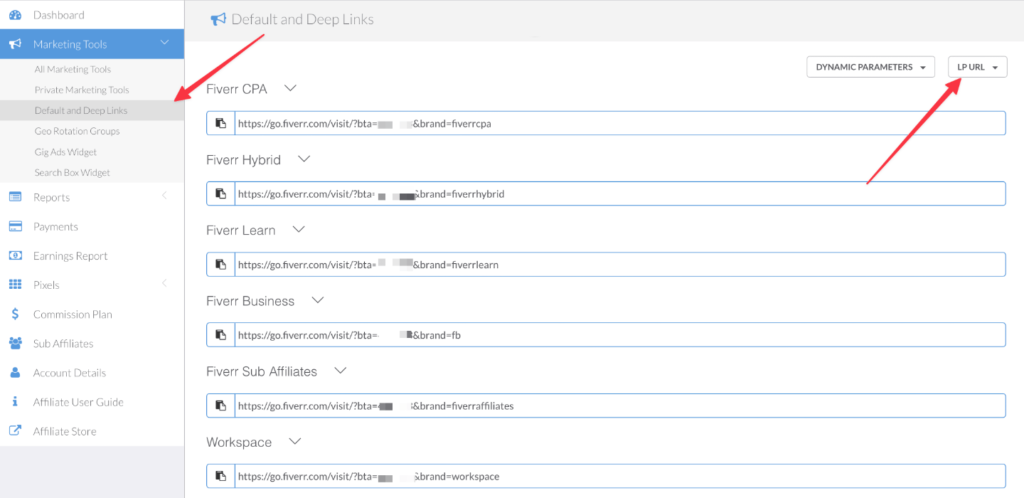1024x498 pixels.
Task: Click copy icon beside Fiverr Learn URL
Action: pyautogui.click(x=220, y=264)
